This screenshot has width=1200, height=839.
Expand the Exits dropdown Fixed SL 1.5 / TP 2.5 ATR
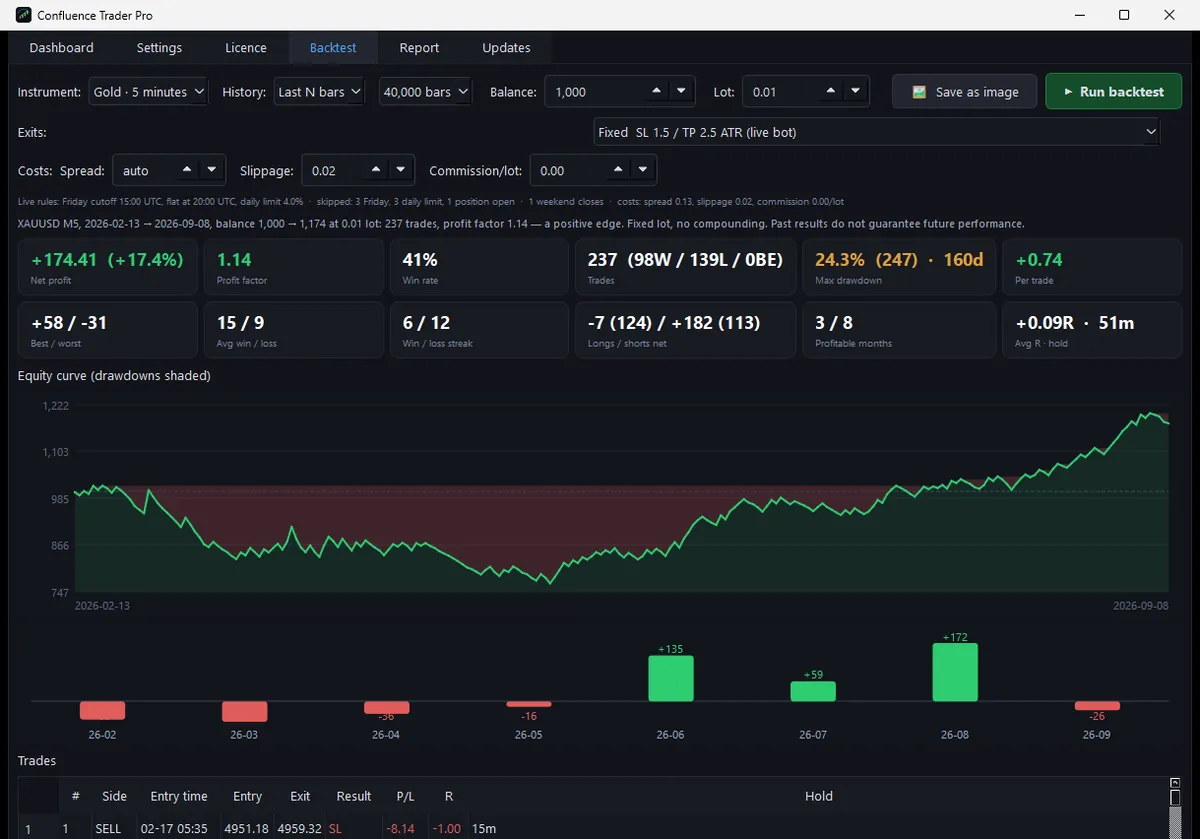[x=876, y=132]
